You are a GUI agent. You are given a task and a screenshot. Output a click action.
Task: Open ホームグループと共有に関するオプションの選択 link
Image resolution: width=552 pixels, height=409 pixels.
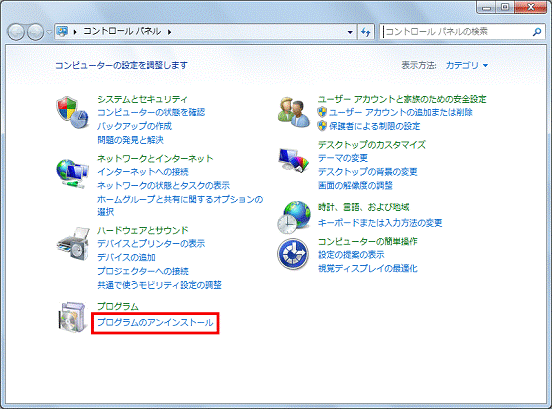180,206
